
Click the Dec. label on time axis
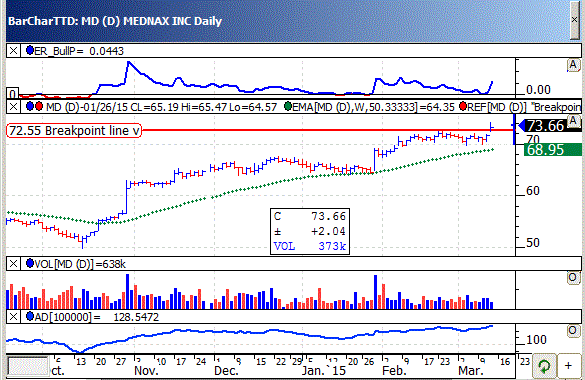pyautogui.click(x=226, y=371)
